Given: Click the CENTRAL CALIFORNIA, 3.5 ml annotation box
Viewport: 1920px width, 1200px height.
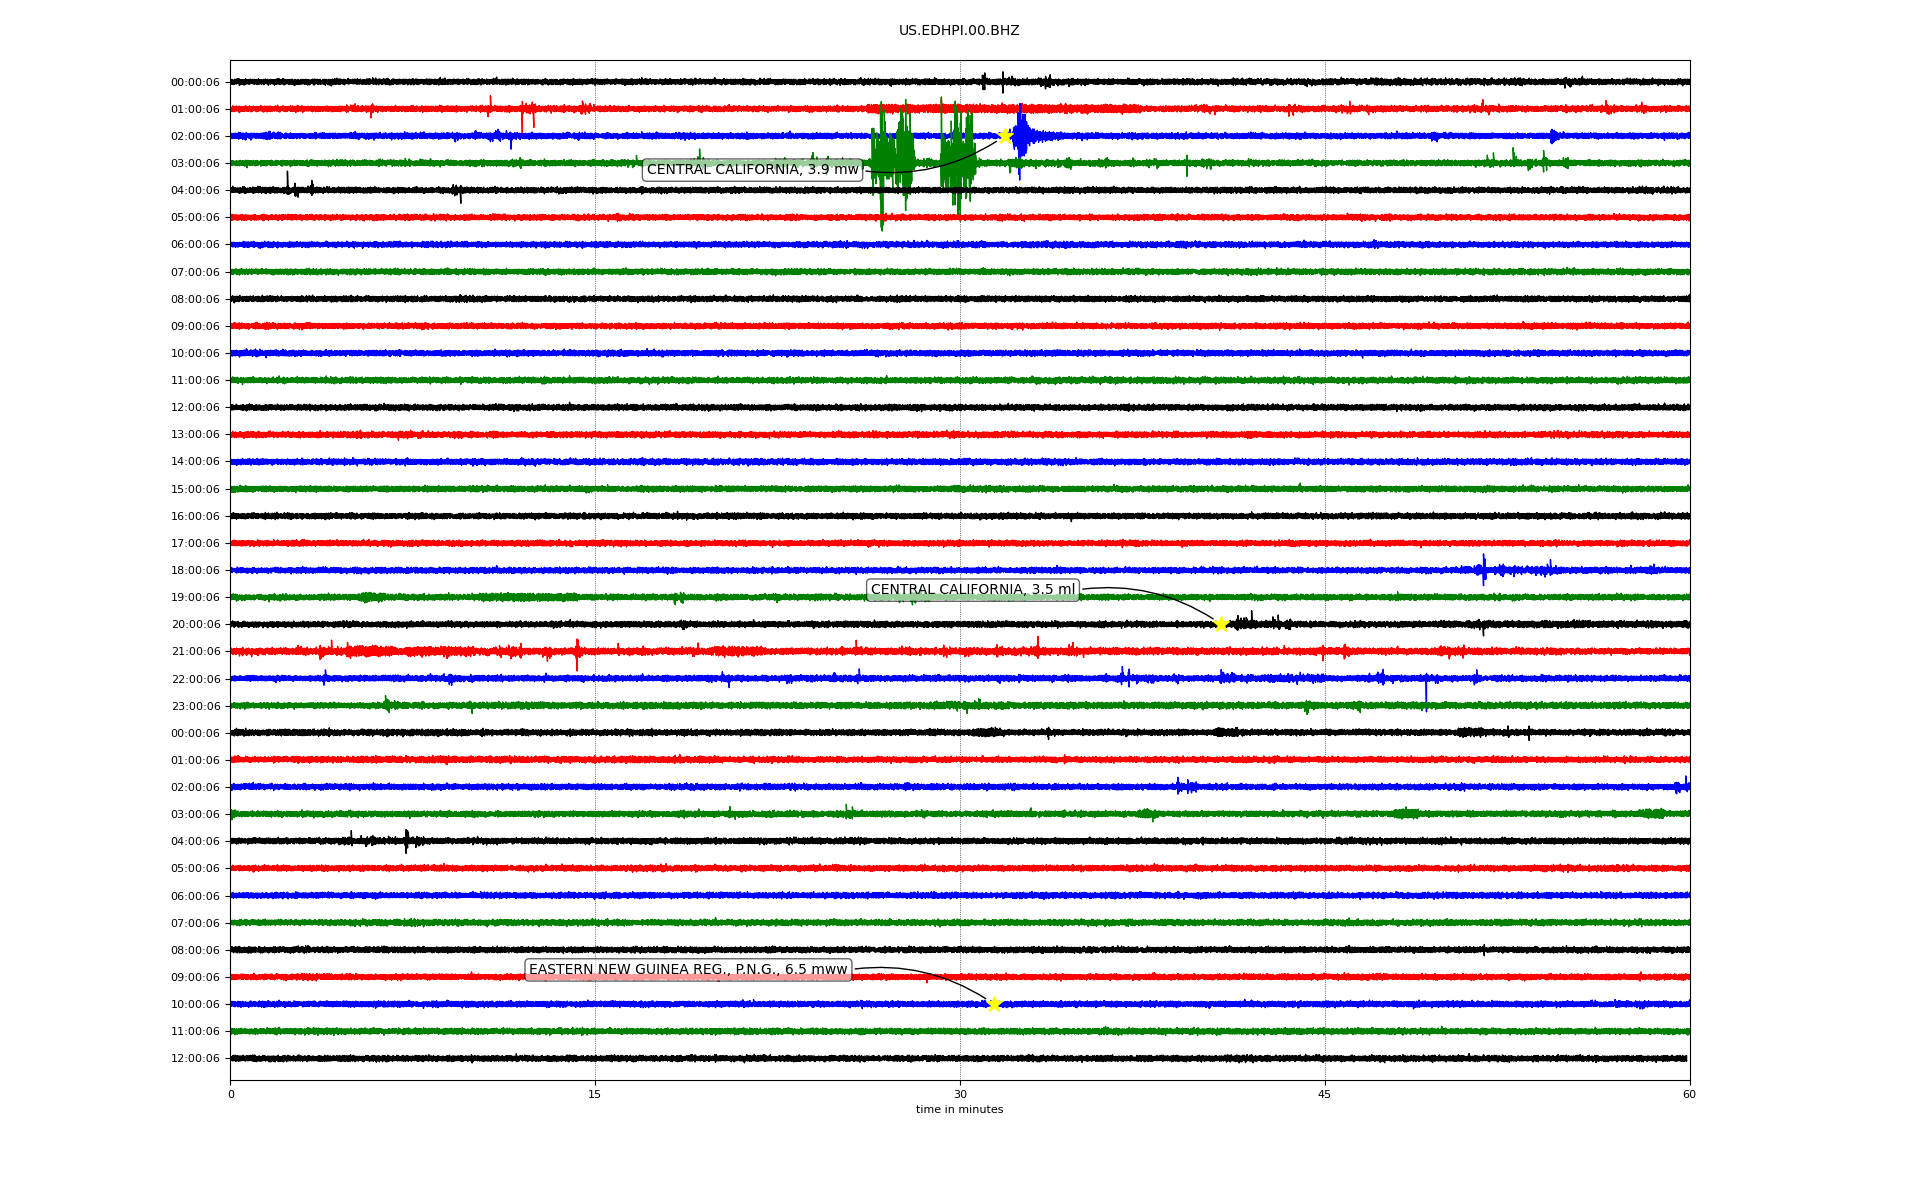Looking at the screenshot, I should coord(972,590).
